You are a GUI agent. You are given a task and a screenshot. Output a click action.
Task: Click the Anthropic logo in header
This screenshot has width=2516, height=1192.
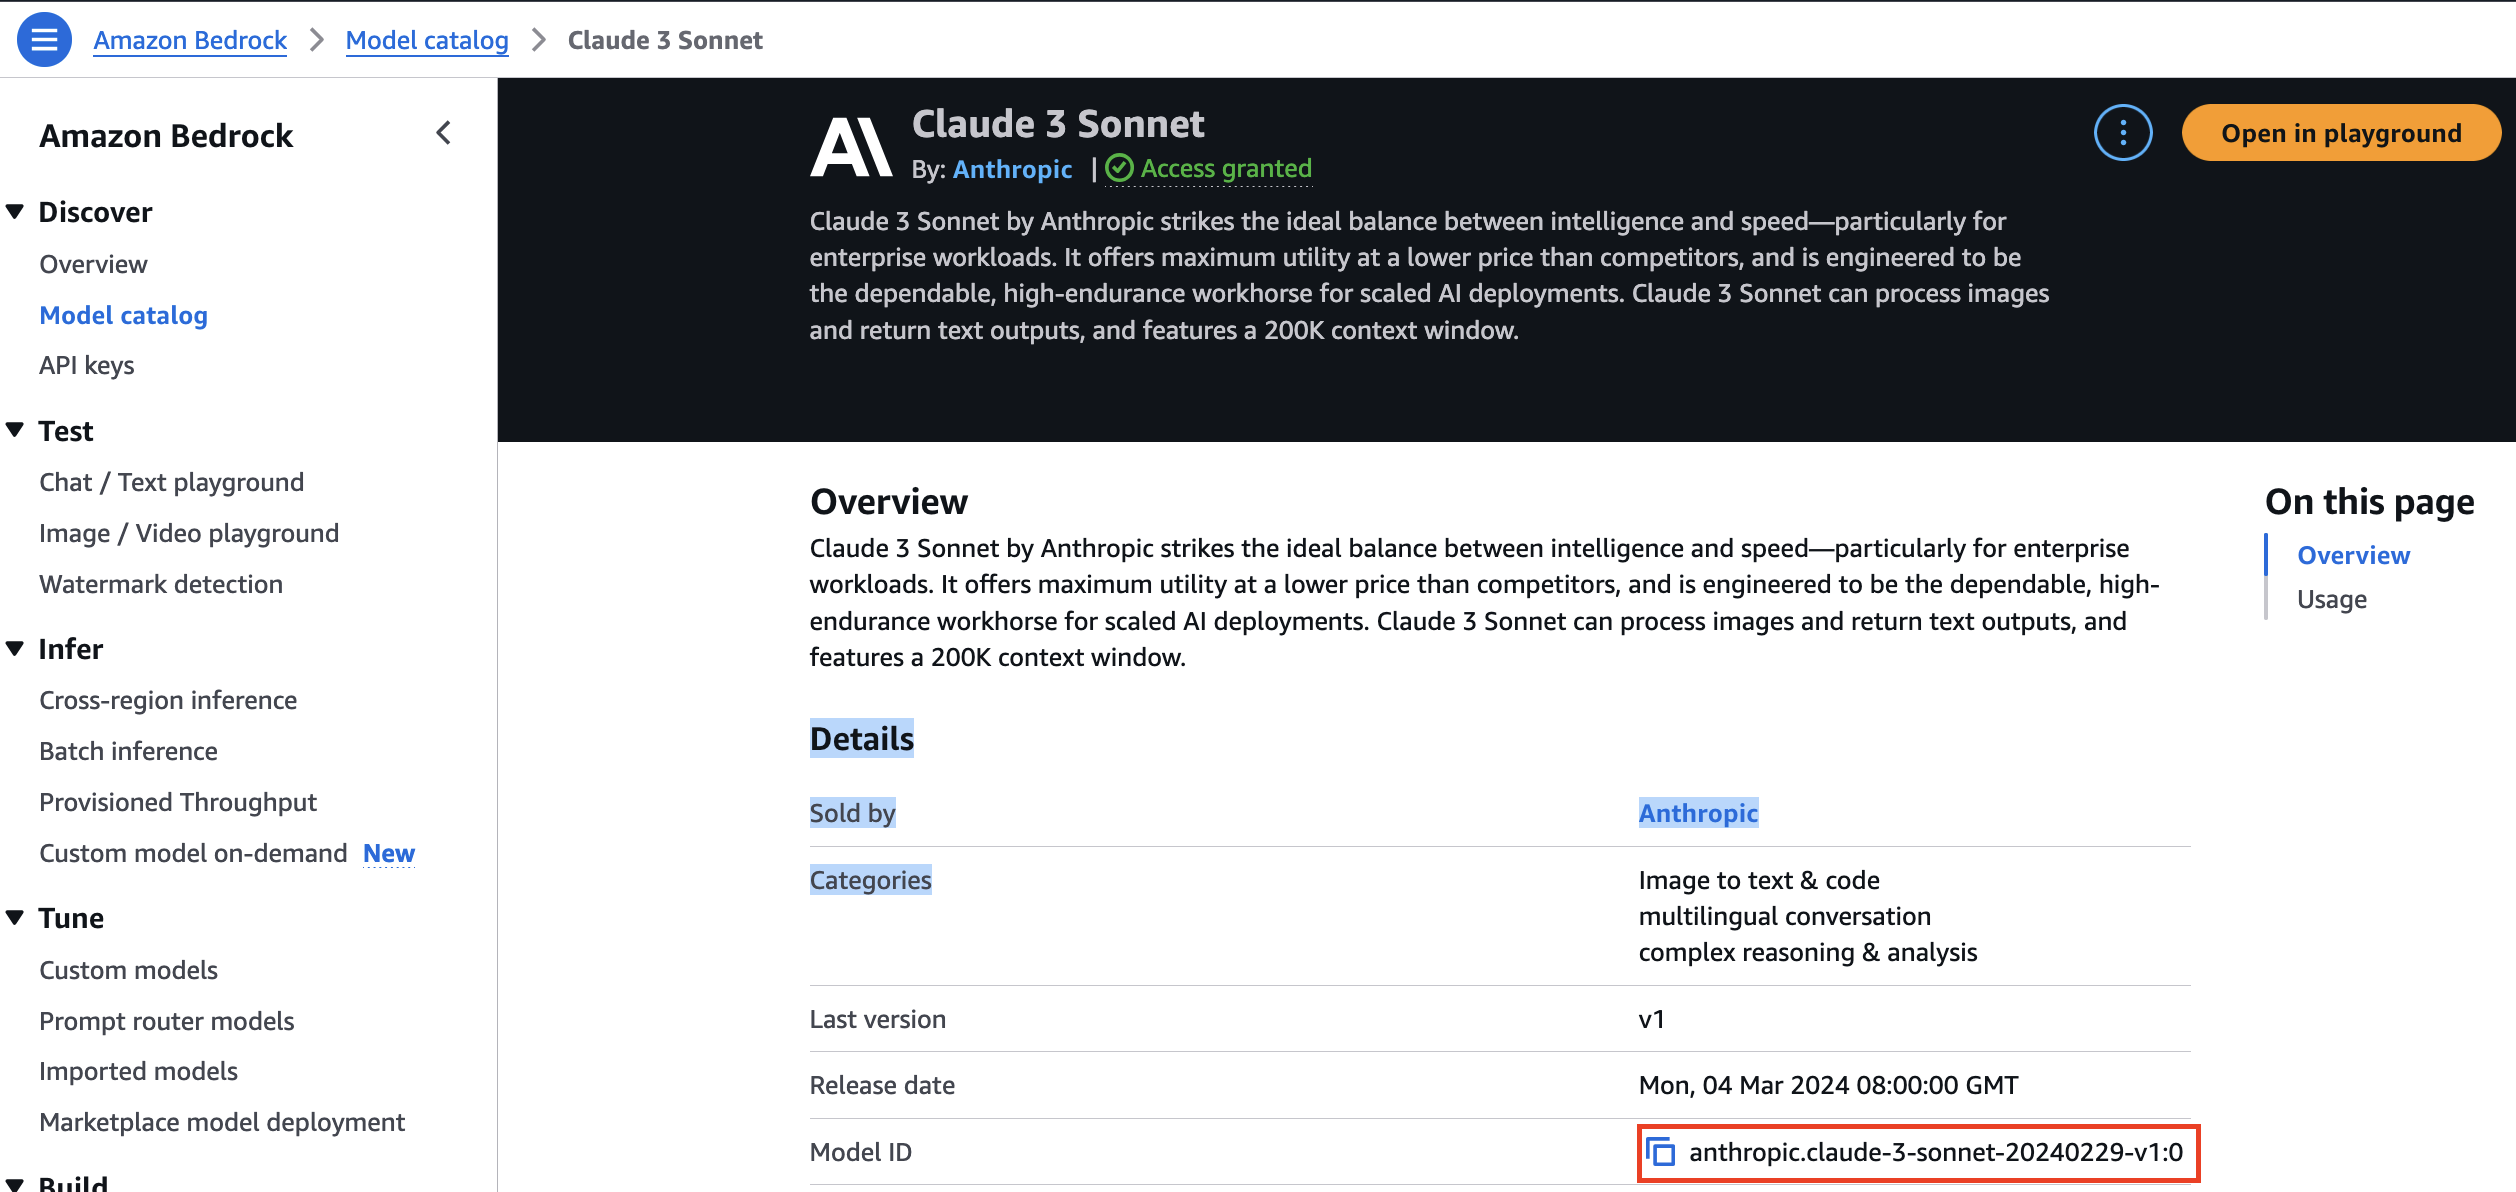pyautogui.click(x=850, y=148)
